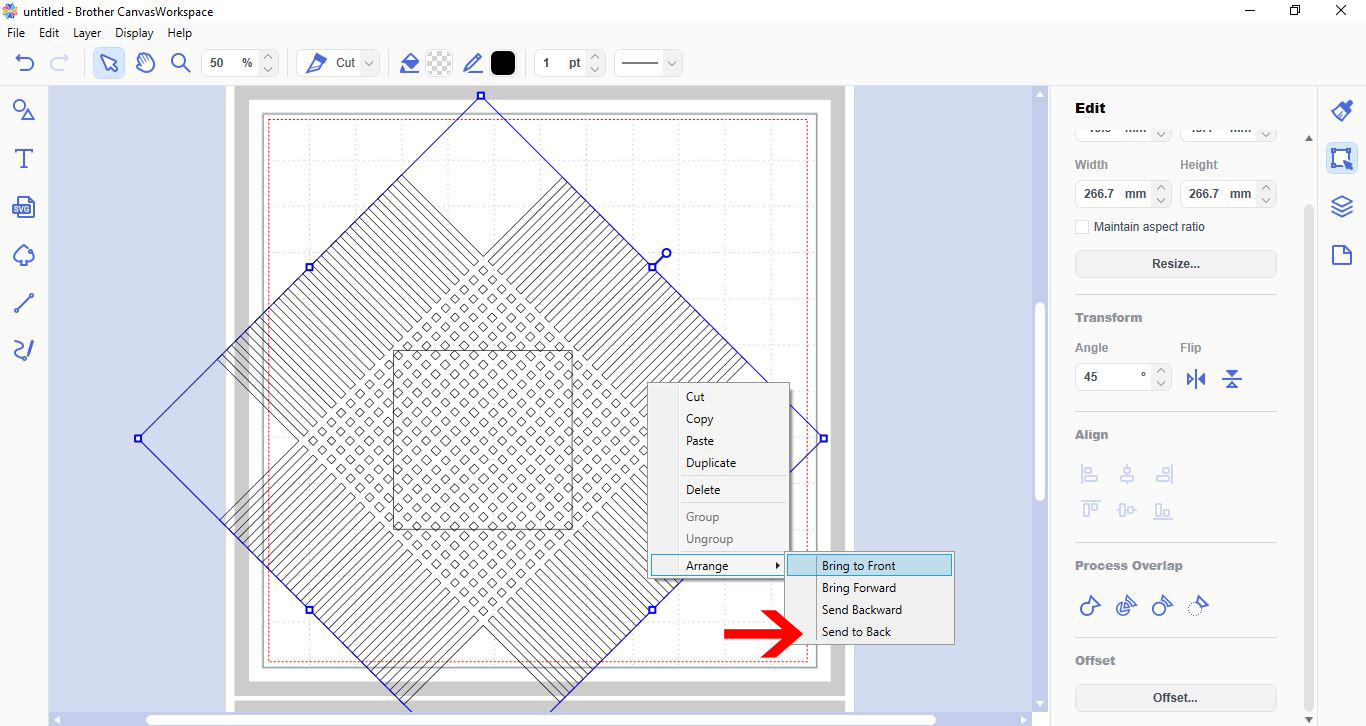Open the File menu
The image size is (1366, 726).
pyautogui.click(x=16, y=33)
